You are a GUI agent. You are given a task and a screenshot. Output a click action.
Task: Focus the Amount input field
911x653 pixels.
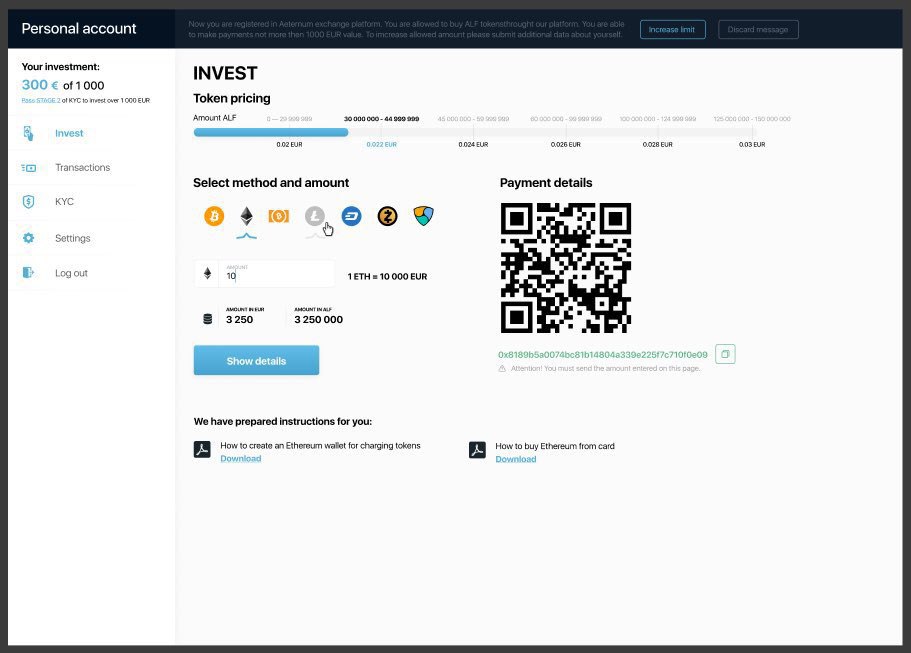click(277, 273)
